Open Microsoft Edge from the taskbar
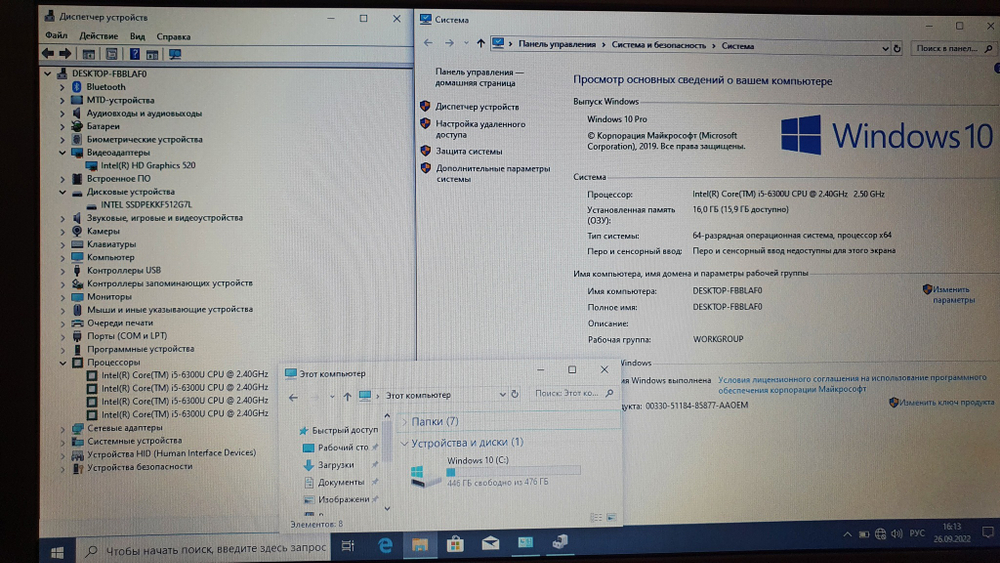This screenshot has height=563, width=1000. pyautogui.click(x=385, y=546)
